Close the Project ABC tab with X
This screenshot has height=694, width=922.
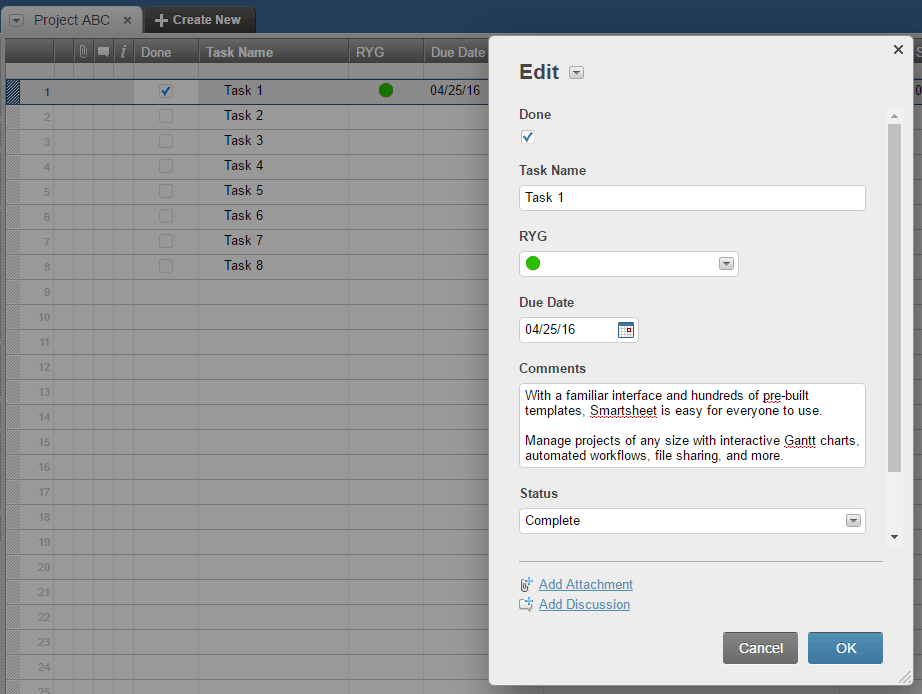point(127,20)
